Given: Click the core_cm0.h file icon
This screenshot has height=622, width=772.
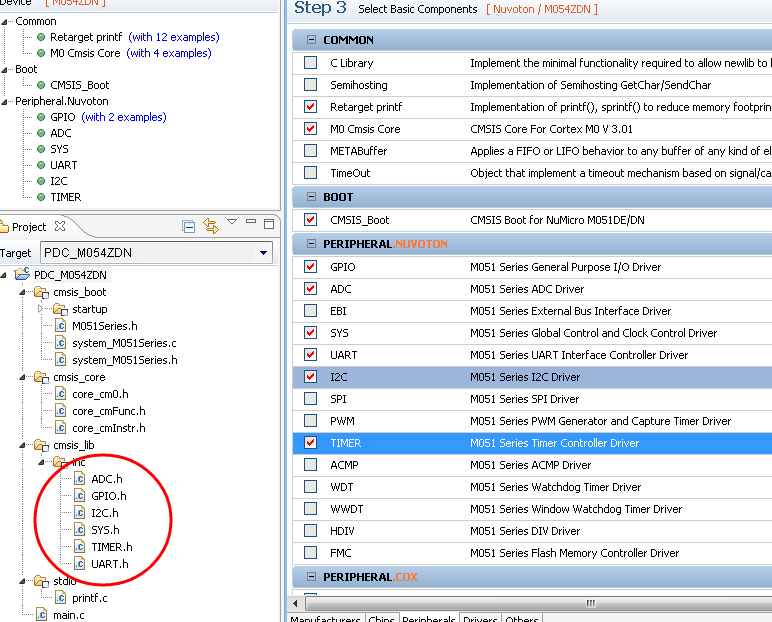Looking at the screenshot, I should 61,394.
